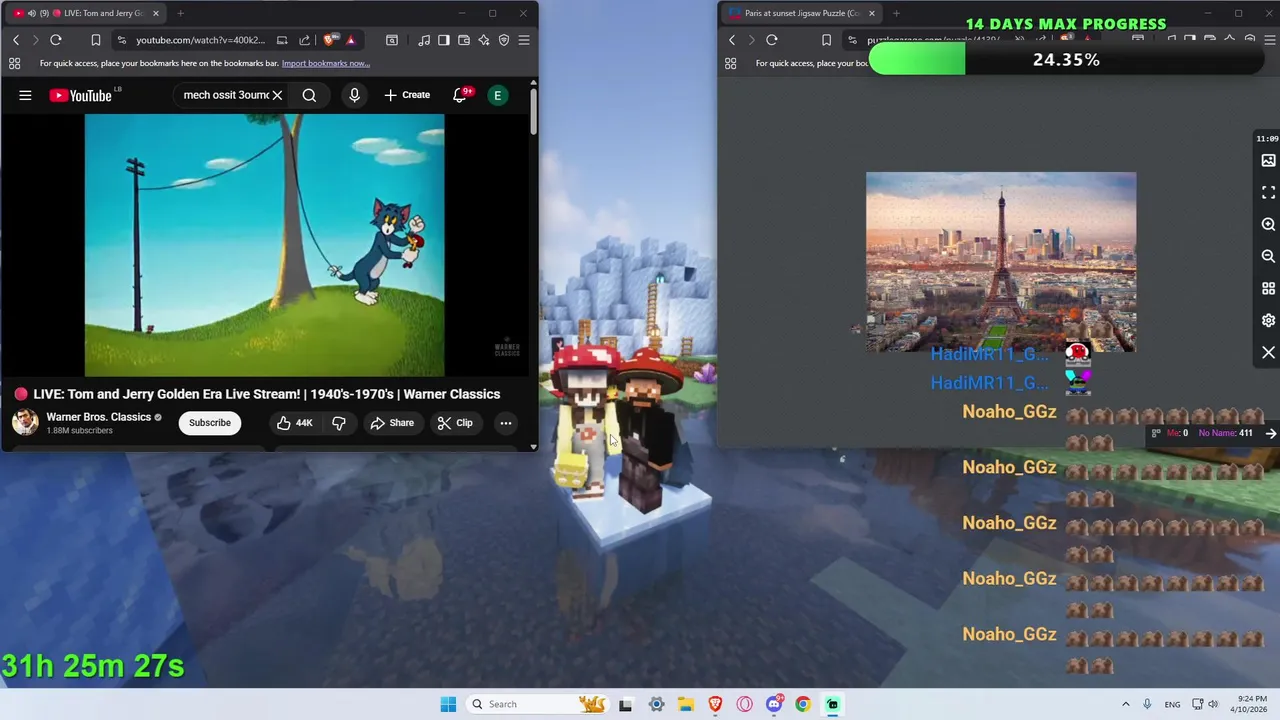Open the Brave playlist music note icon

point(424,40)
